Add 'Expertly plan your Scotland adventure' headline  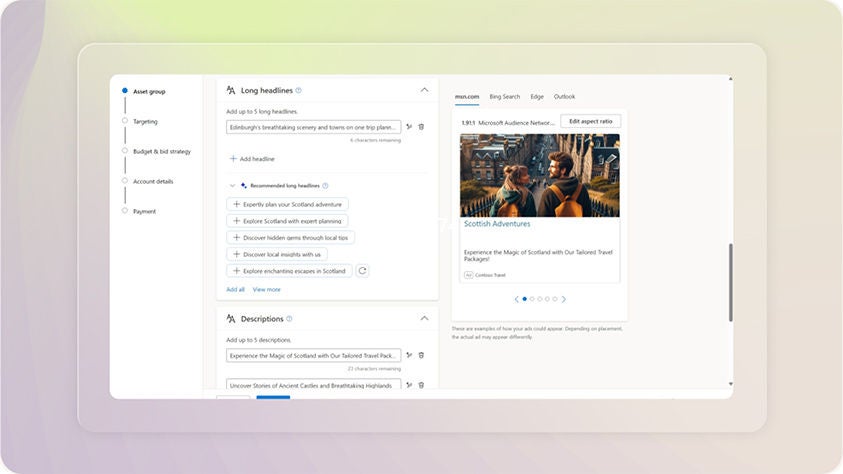click(x=288, y=204)
